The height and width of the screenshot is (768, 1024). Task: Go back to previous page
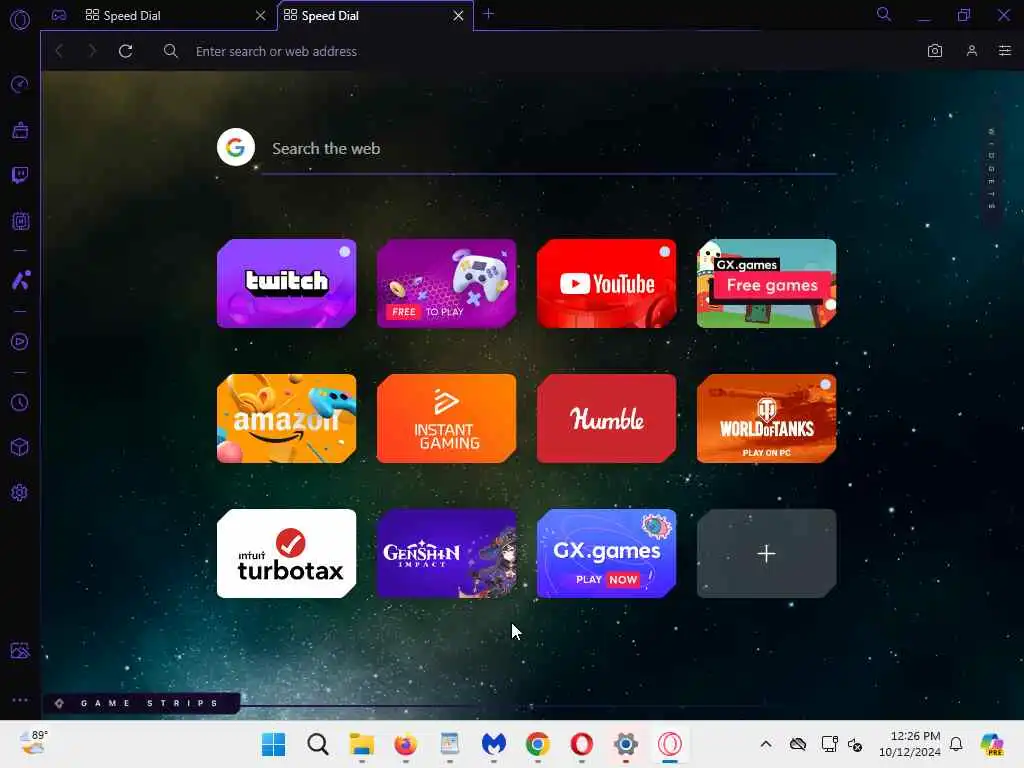pos(59,51)
